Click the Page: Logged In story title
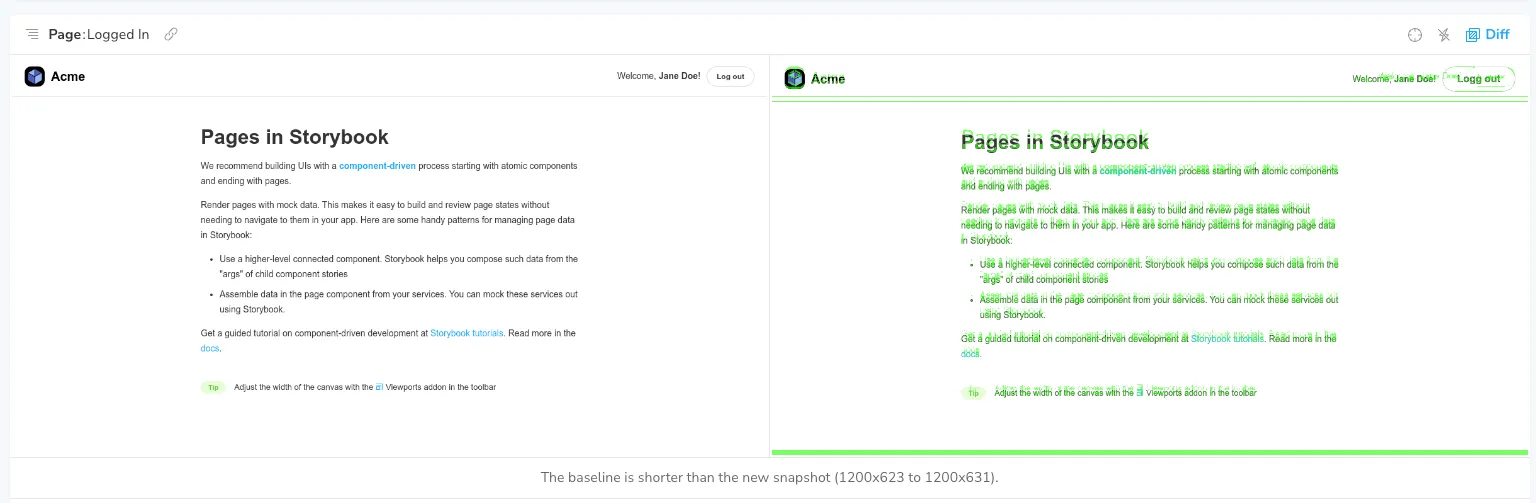Screen dimensions: 1536x503 click(x=98, y=34)
